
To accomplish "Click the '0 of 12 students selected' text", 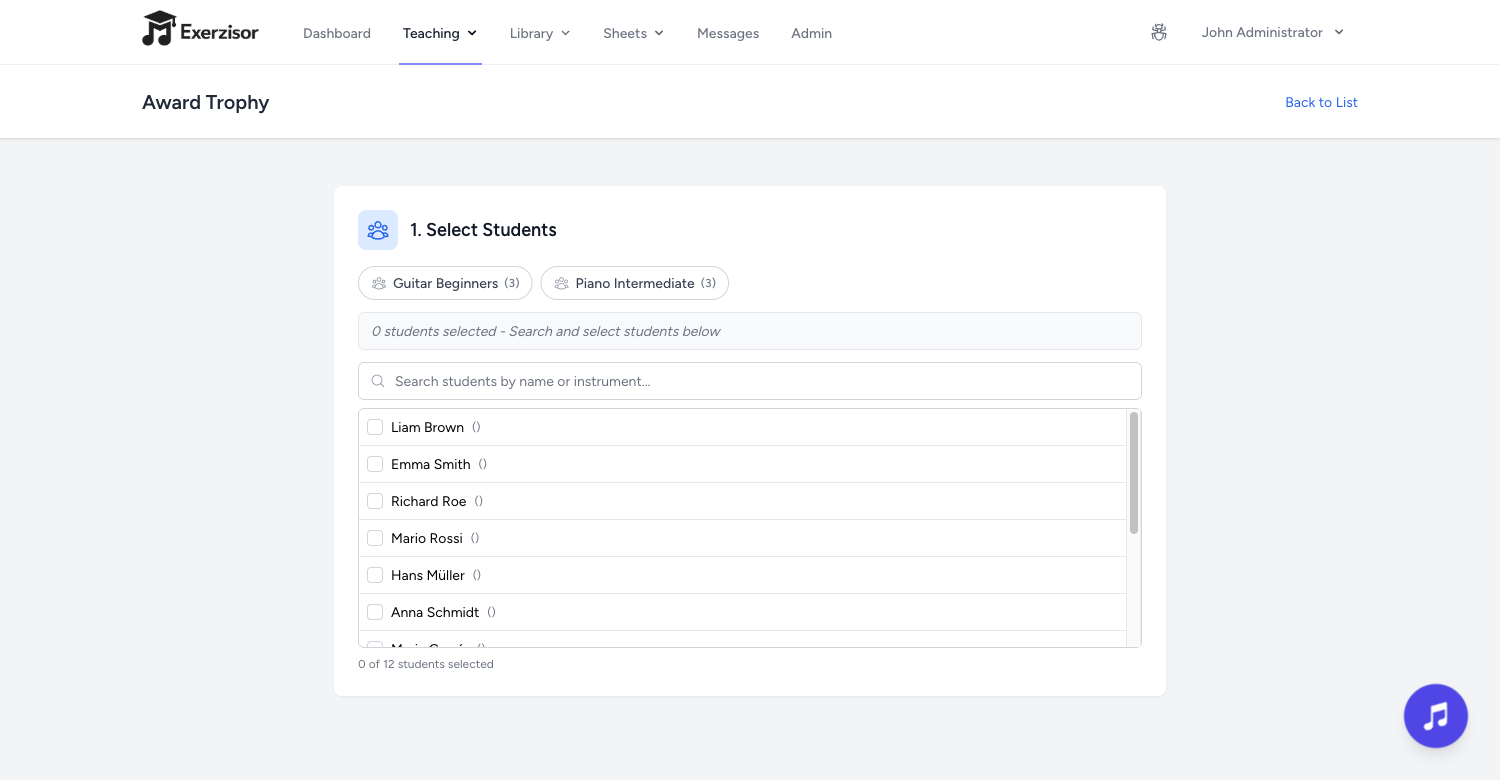I will point(426,664).
